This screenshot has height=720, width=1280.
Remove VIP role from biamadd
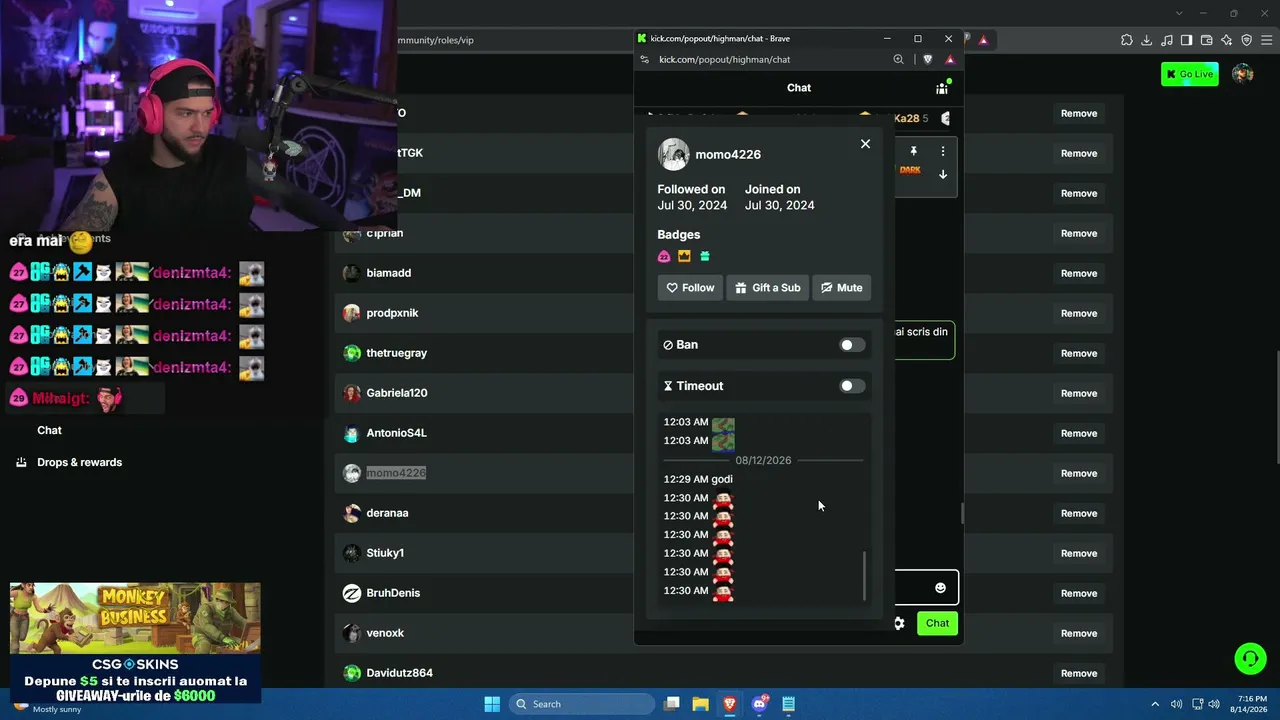[1079, 273]
